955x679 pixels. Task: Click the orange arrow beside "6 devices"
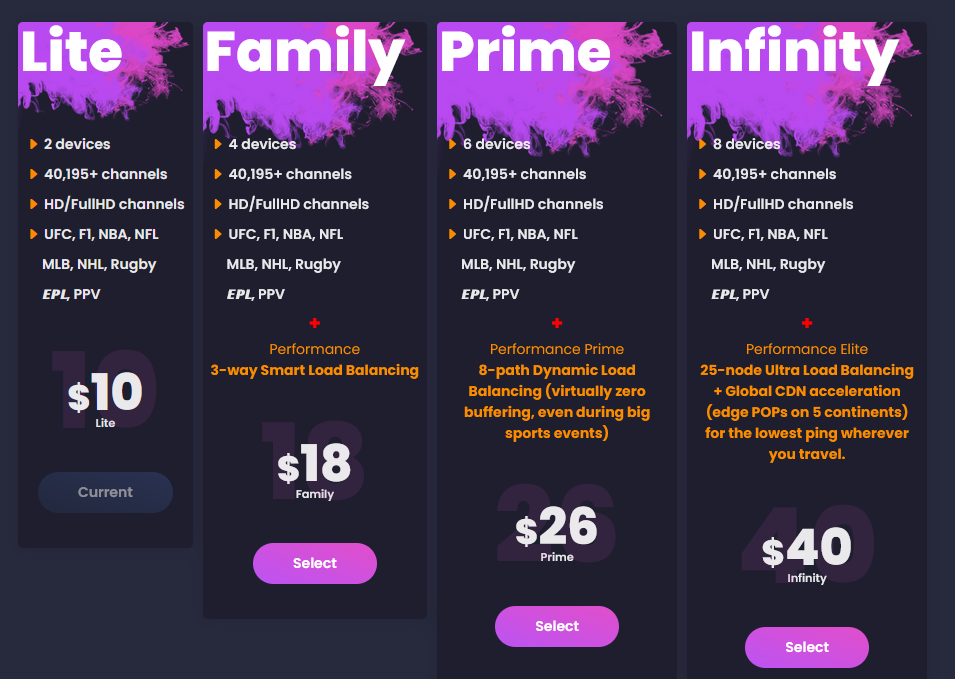(452, 144)
